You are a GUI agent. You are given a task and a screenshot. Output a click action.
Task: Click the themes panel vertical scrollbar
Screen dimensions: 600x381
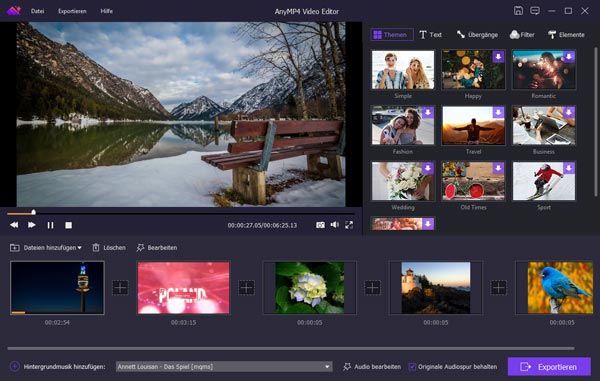[595, 122]
